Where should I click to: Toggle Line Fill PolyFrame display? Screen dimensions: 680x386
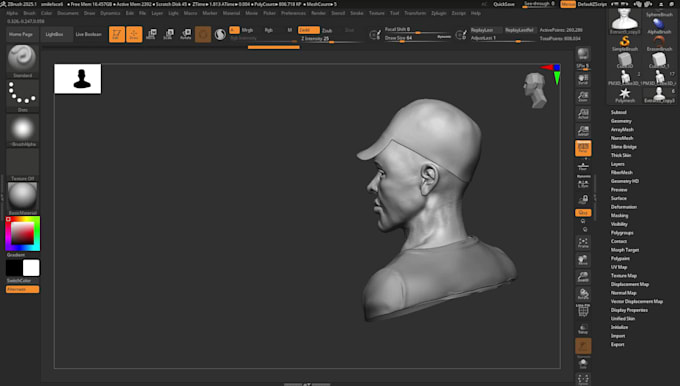pyautogui.click(x=583, y=311)
